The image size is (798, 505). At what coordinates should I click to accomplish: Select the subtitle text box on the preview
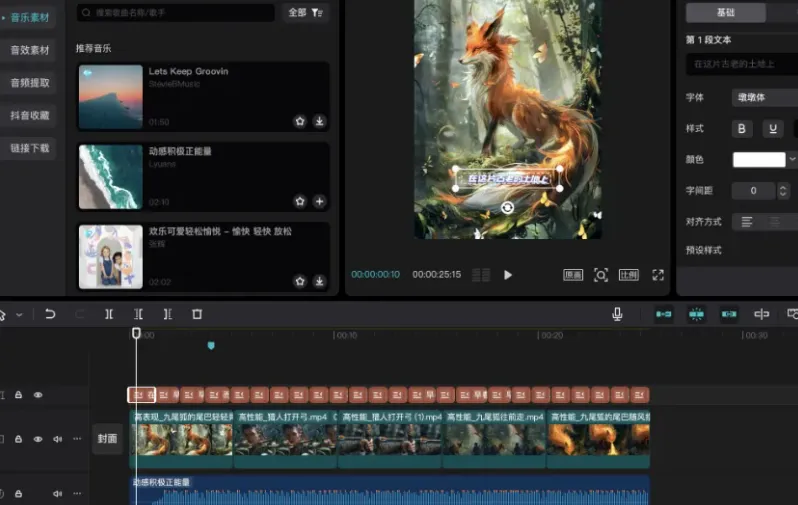[508, 179]
